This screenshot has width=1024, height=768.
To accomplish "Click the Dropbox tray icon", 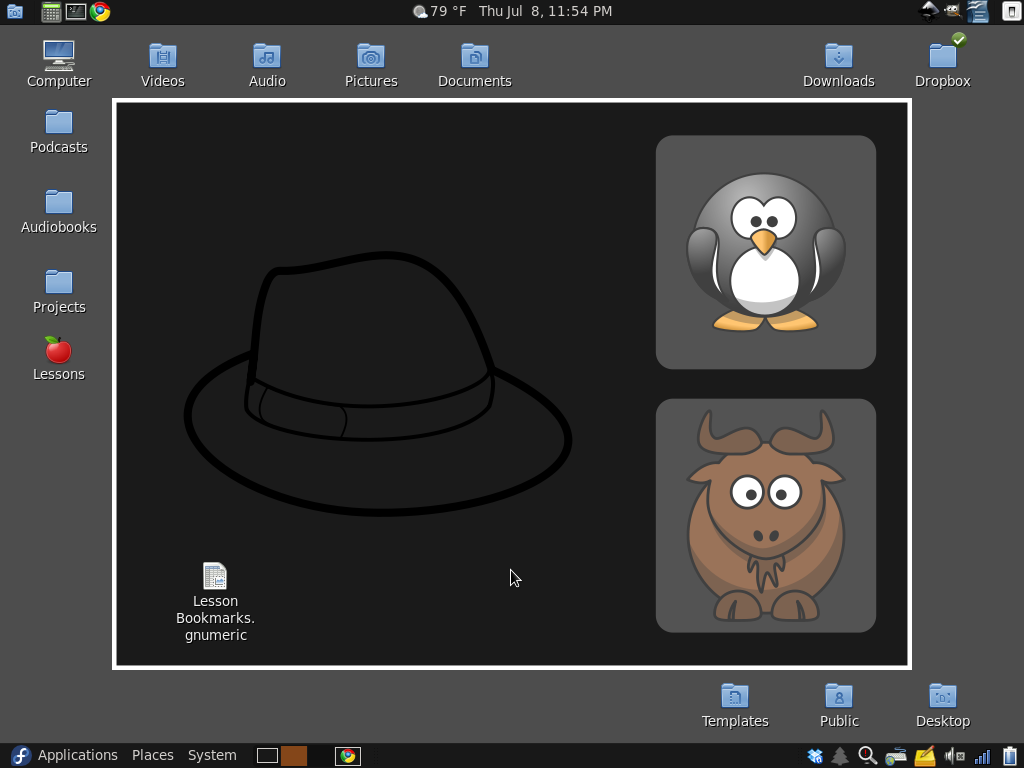I will [815, 756].
